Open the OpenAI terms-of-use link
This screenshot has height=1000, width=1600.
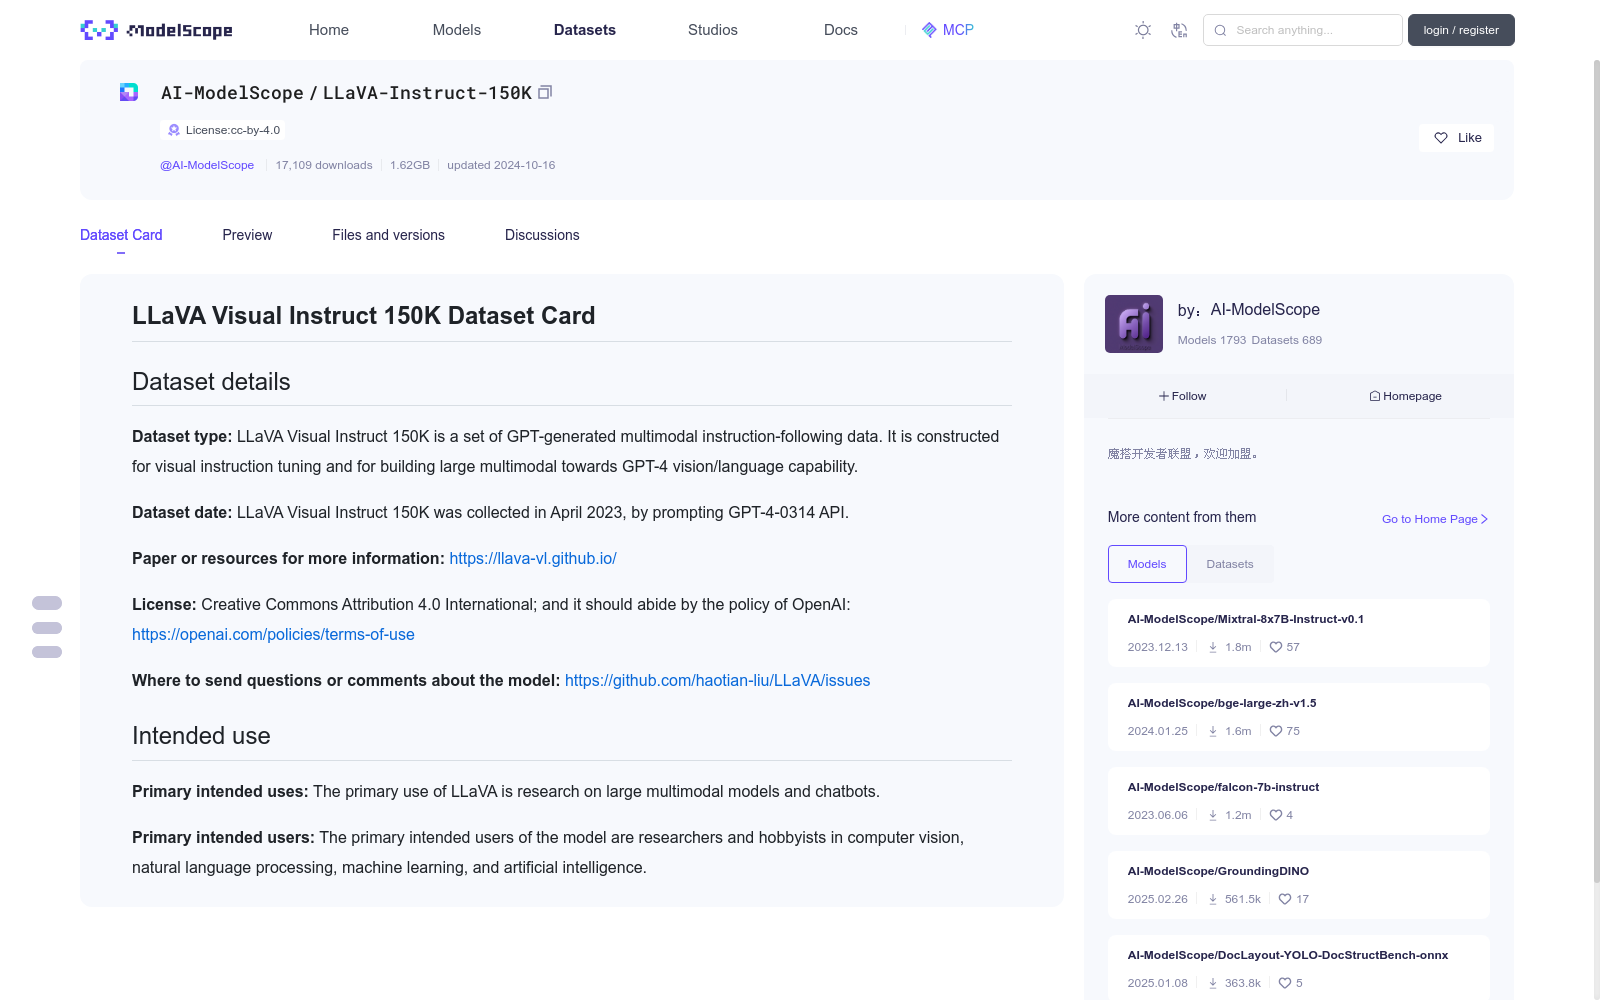click(x=273, y=634)
